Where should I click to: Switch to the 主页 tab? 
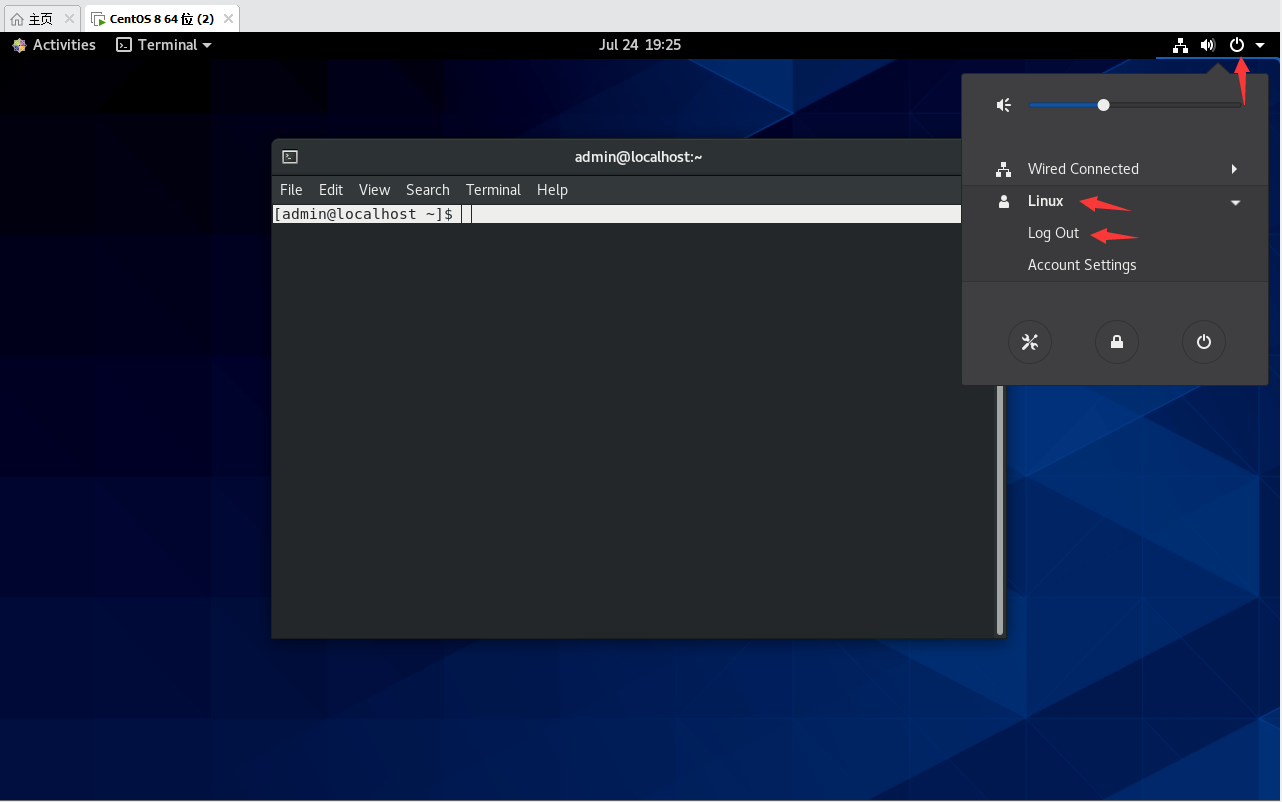pyautogui.click(x=40, y=19)
